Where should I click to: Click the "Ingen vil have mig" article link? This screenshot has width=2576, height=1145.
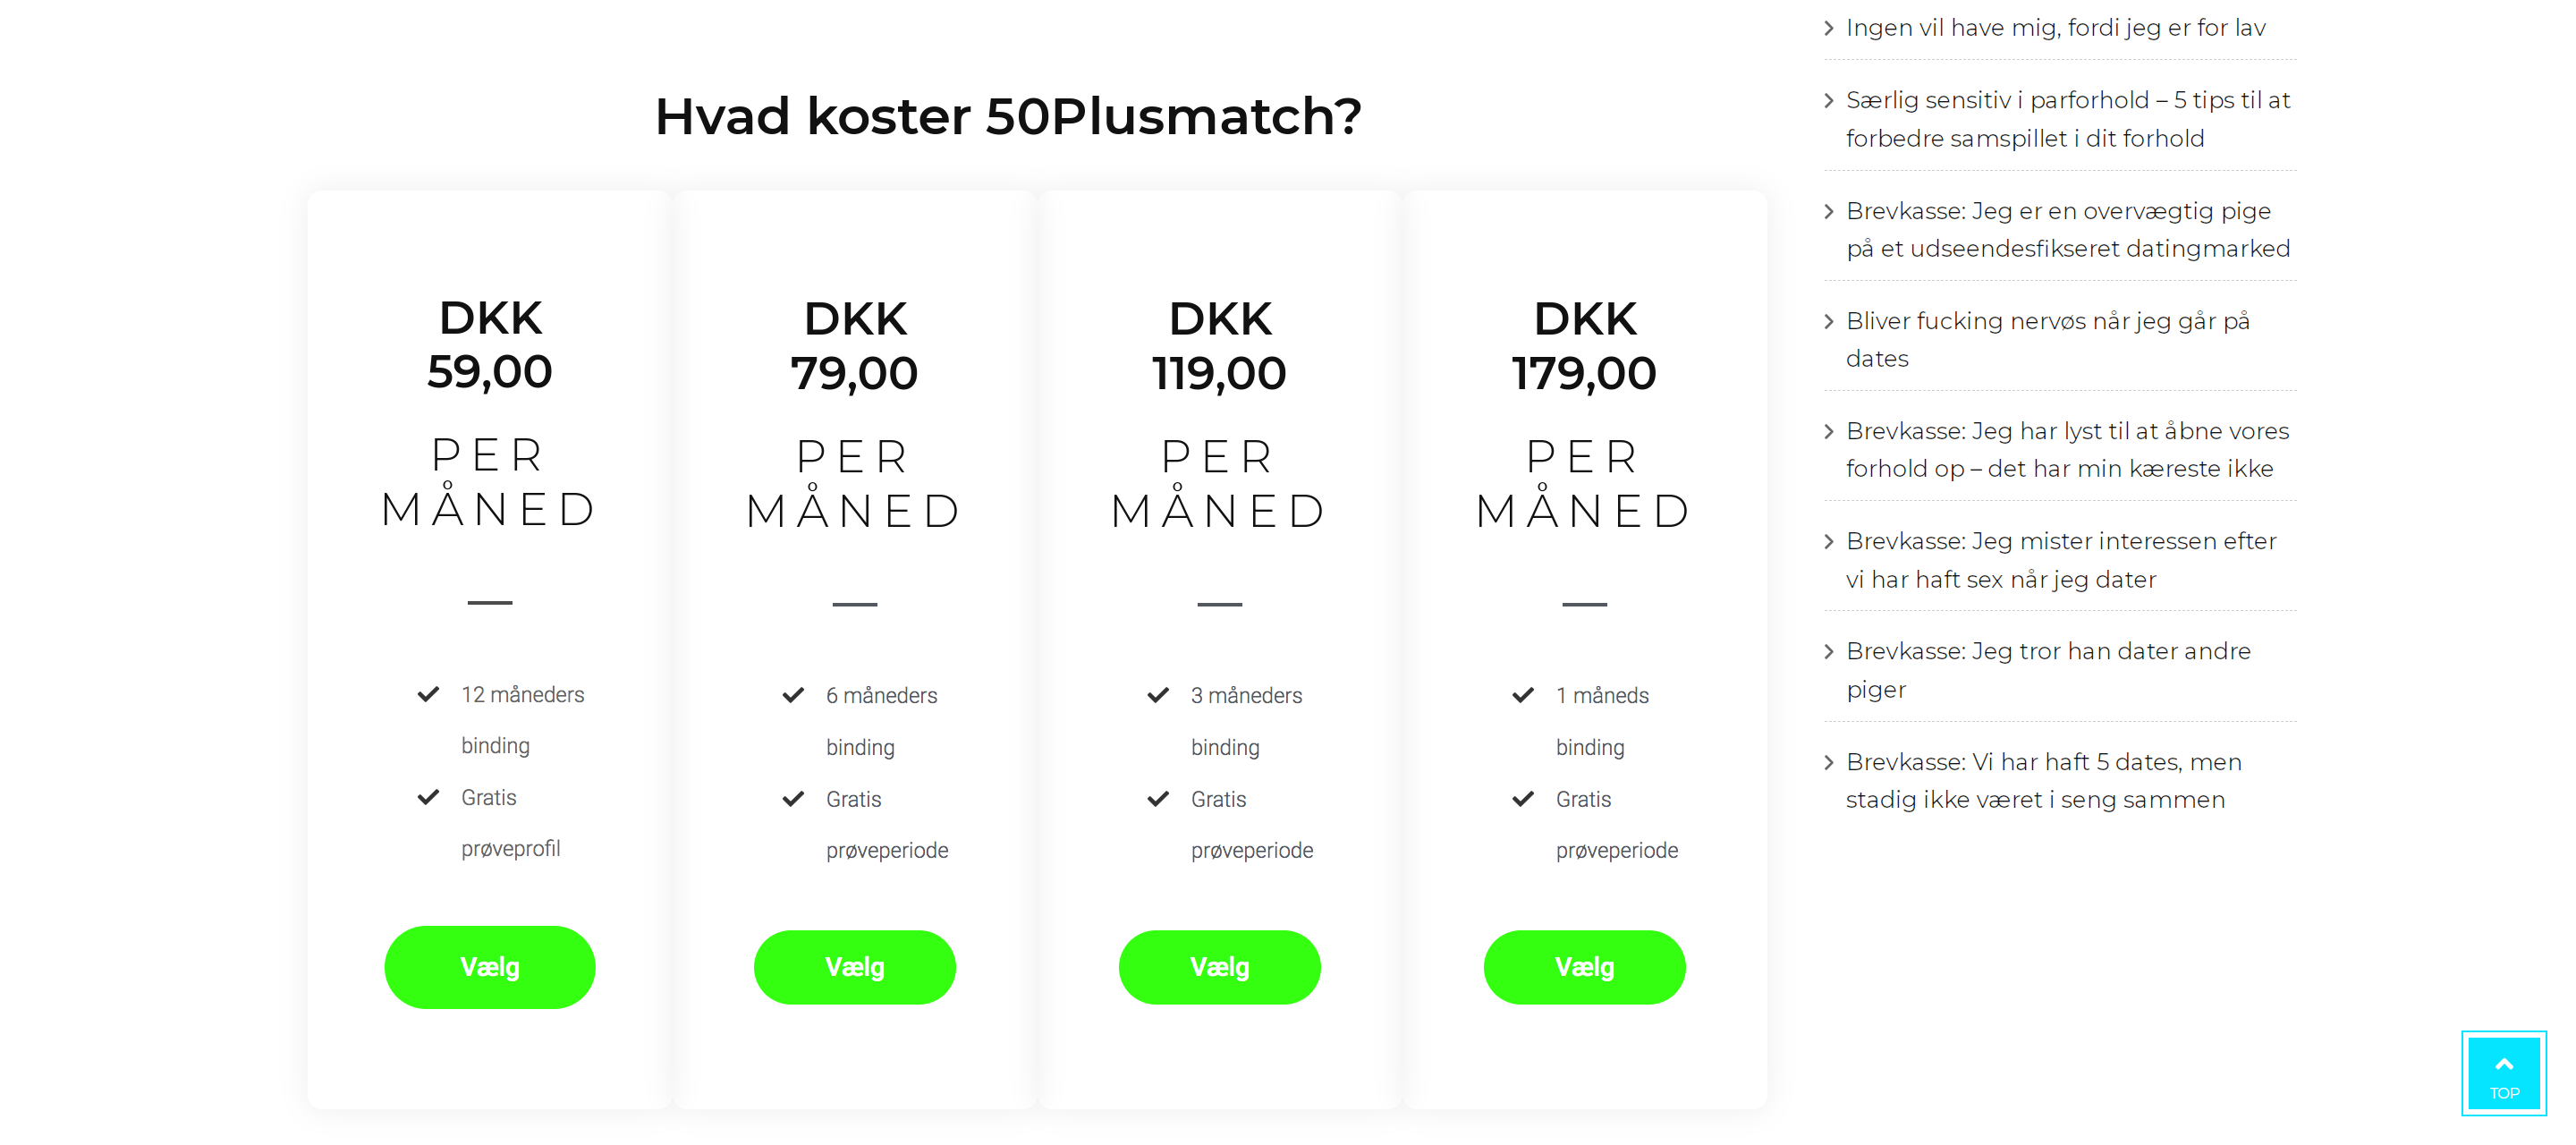pos(2055,28)
